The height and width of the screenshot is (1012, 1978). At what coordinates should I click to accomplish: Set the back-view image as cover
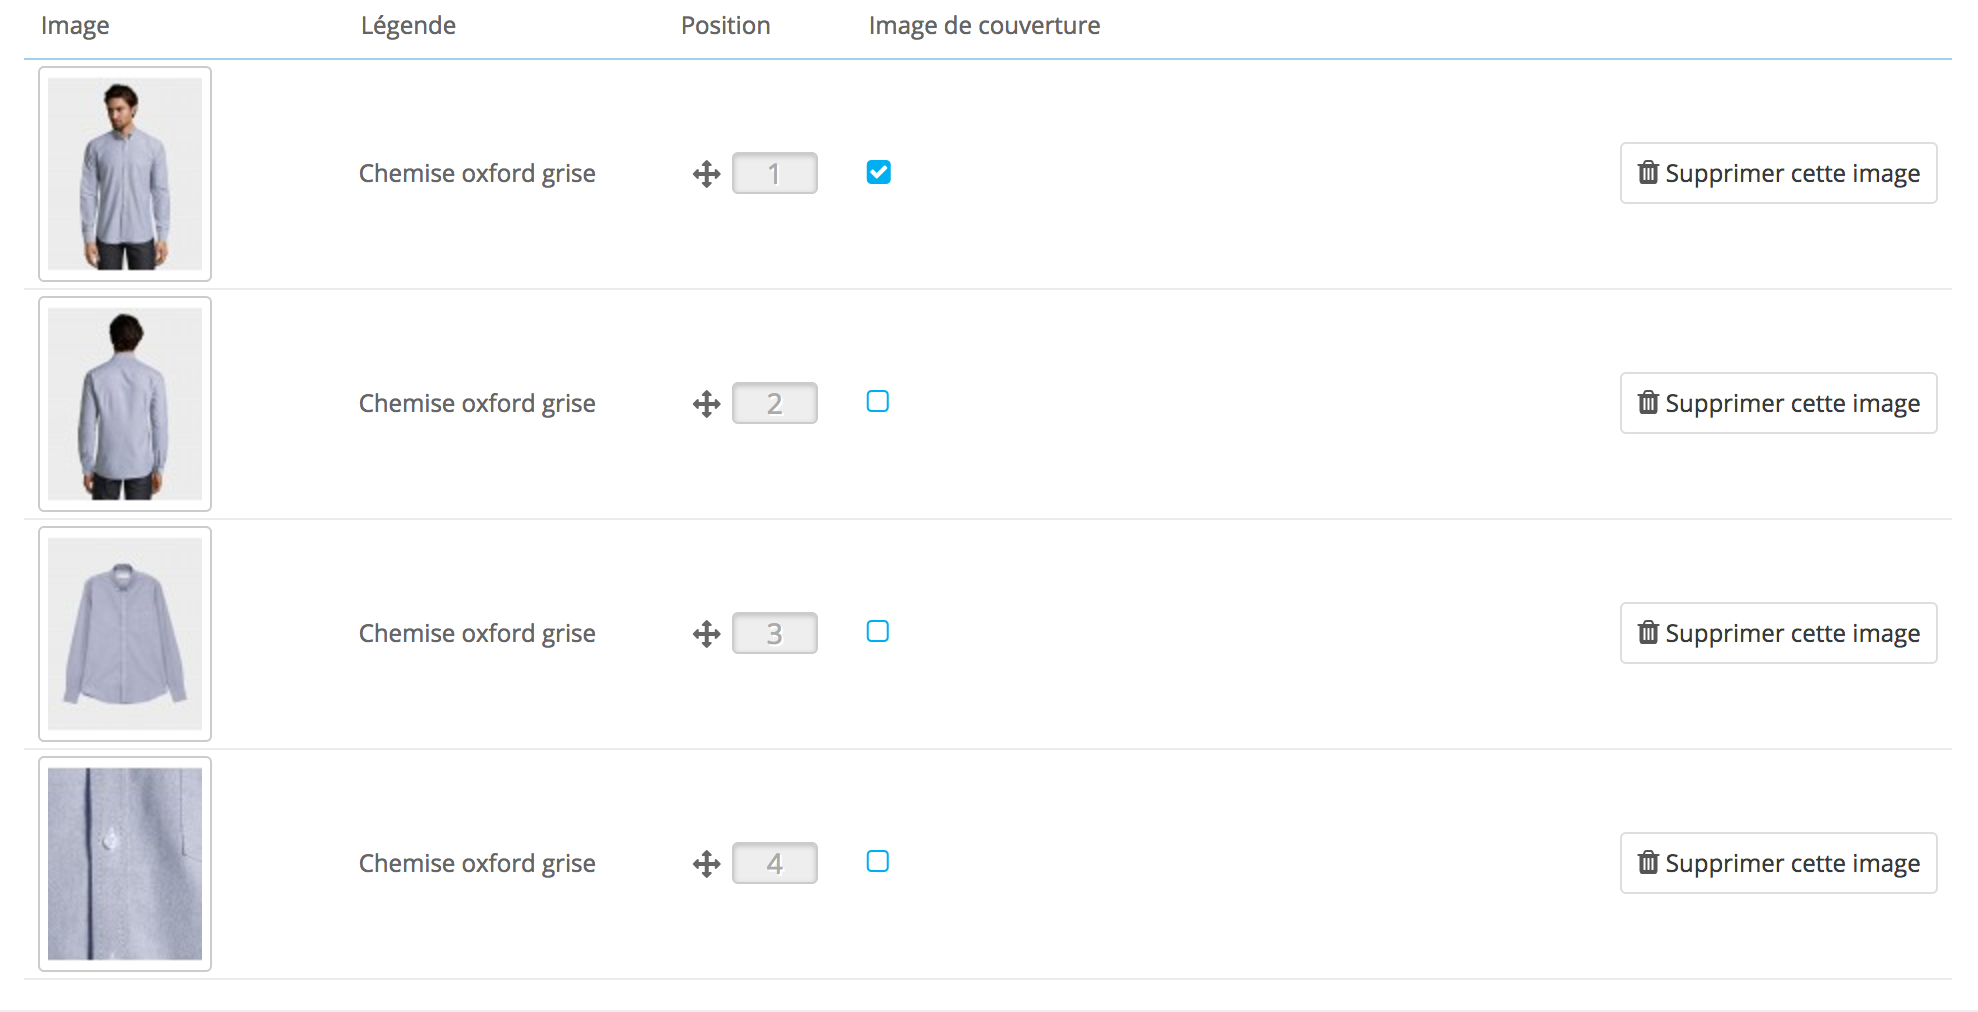click(878, 402)
